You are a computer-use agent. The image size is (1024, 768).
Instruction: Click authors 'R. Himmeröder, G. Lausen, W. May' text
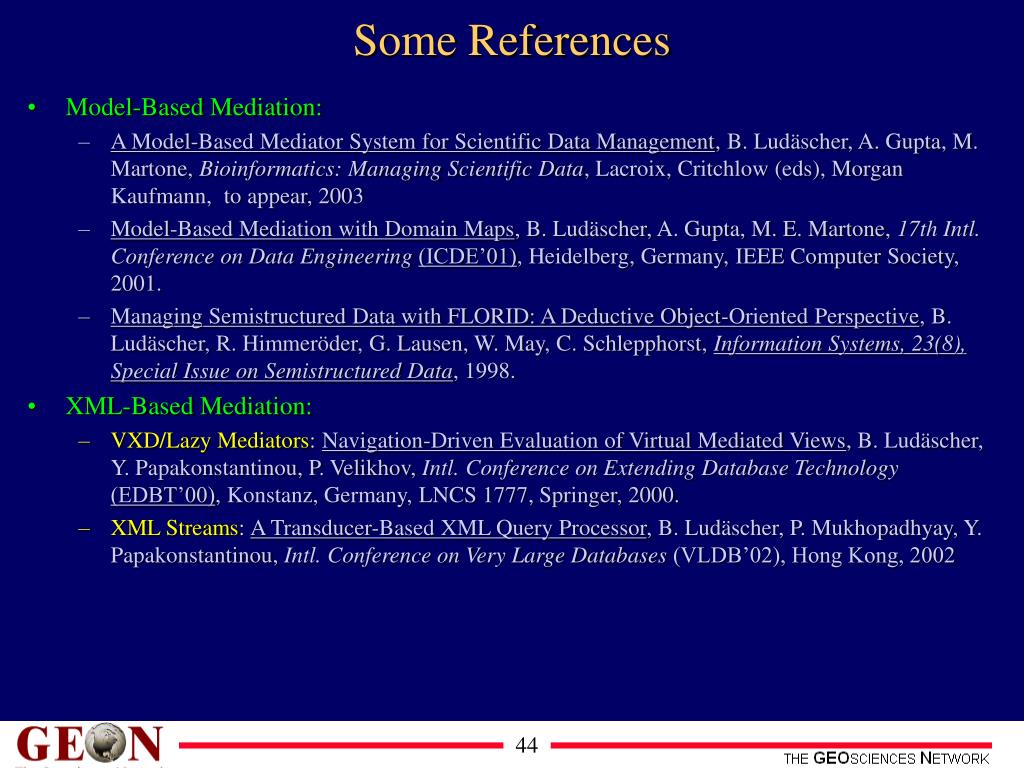pyautogui.click(x=383, y=344)
